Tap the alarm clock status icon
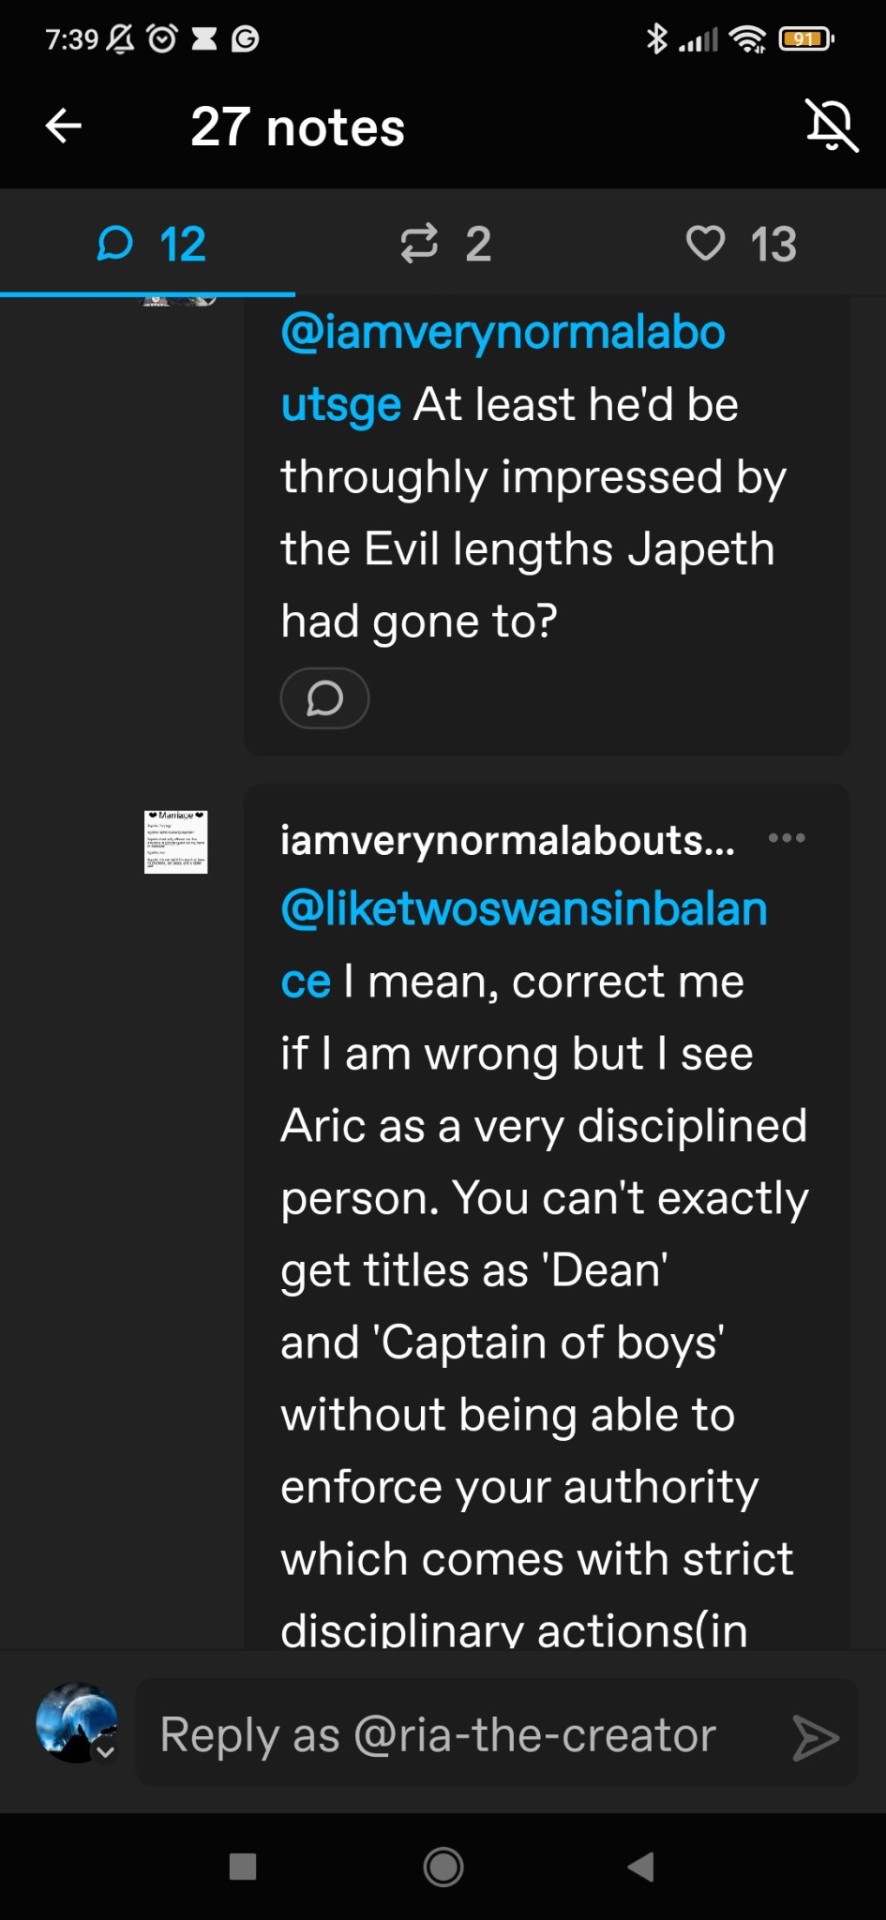The height and width of the screenshot is (1920, 886). click(x=162, y=39)
